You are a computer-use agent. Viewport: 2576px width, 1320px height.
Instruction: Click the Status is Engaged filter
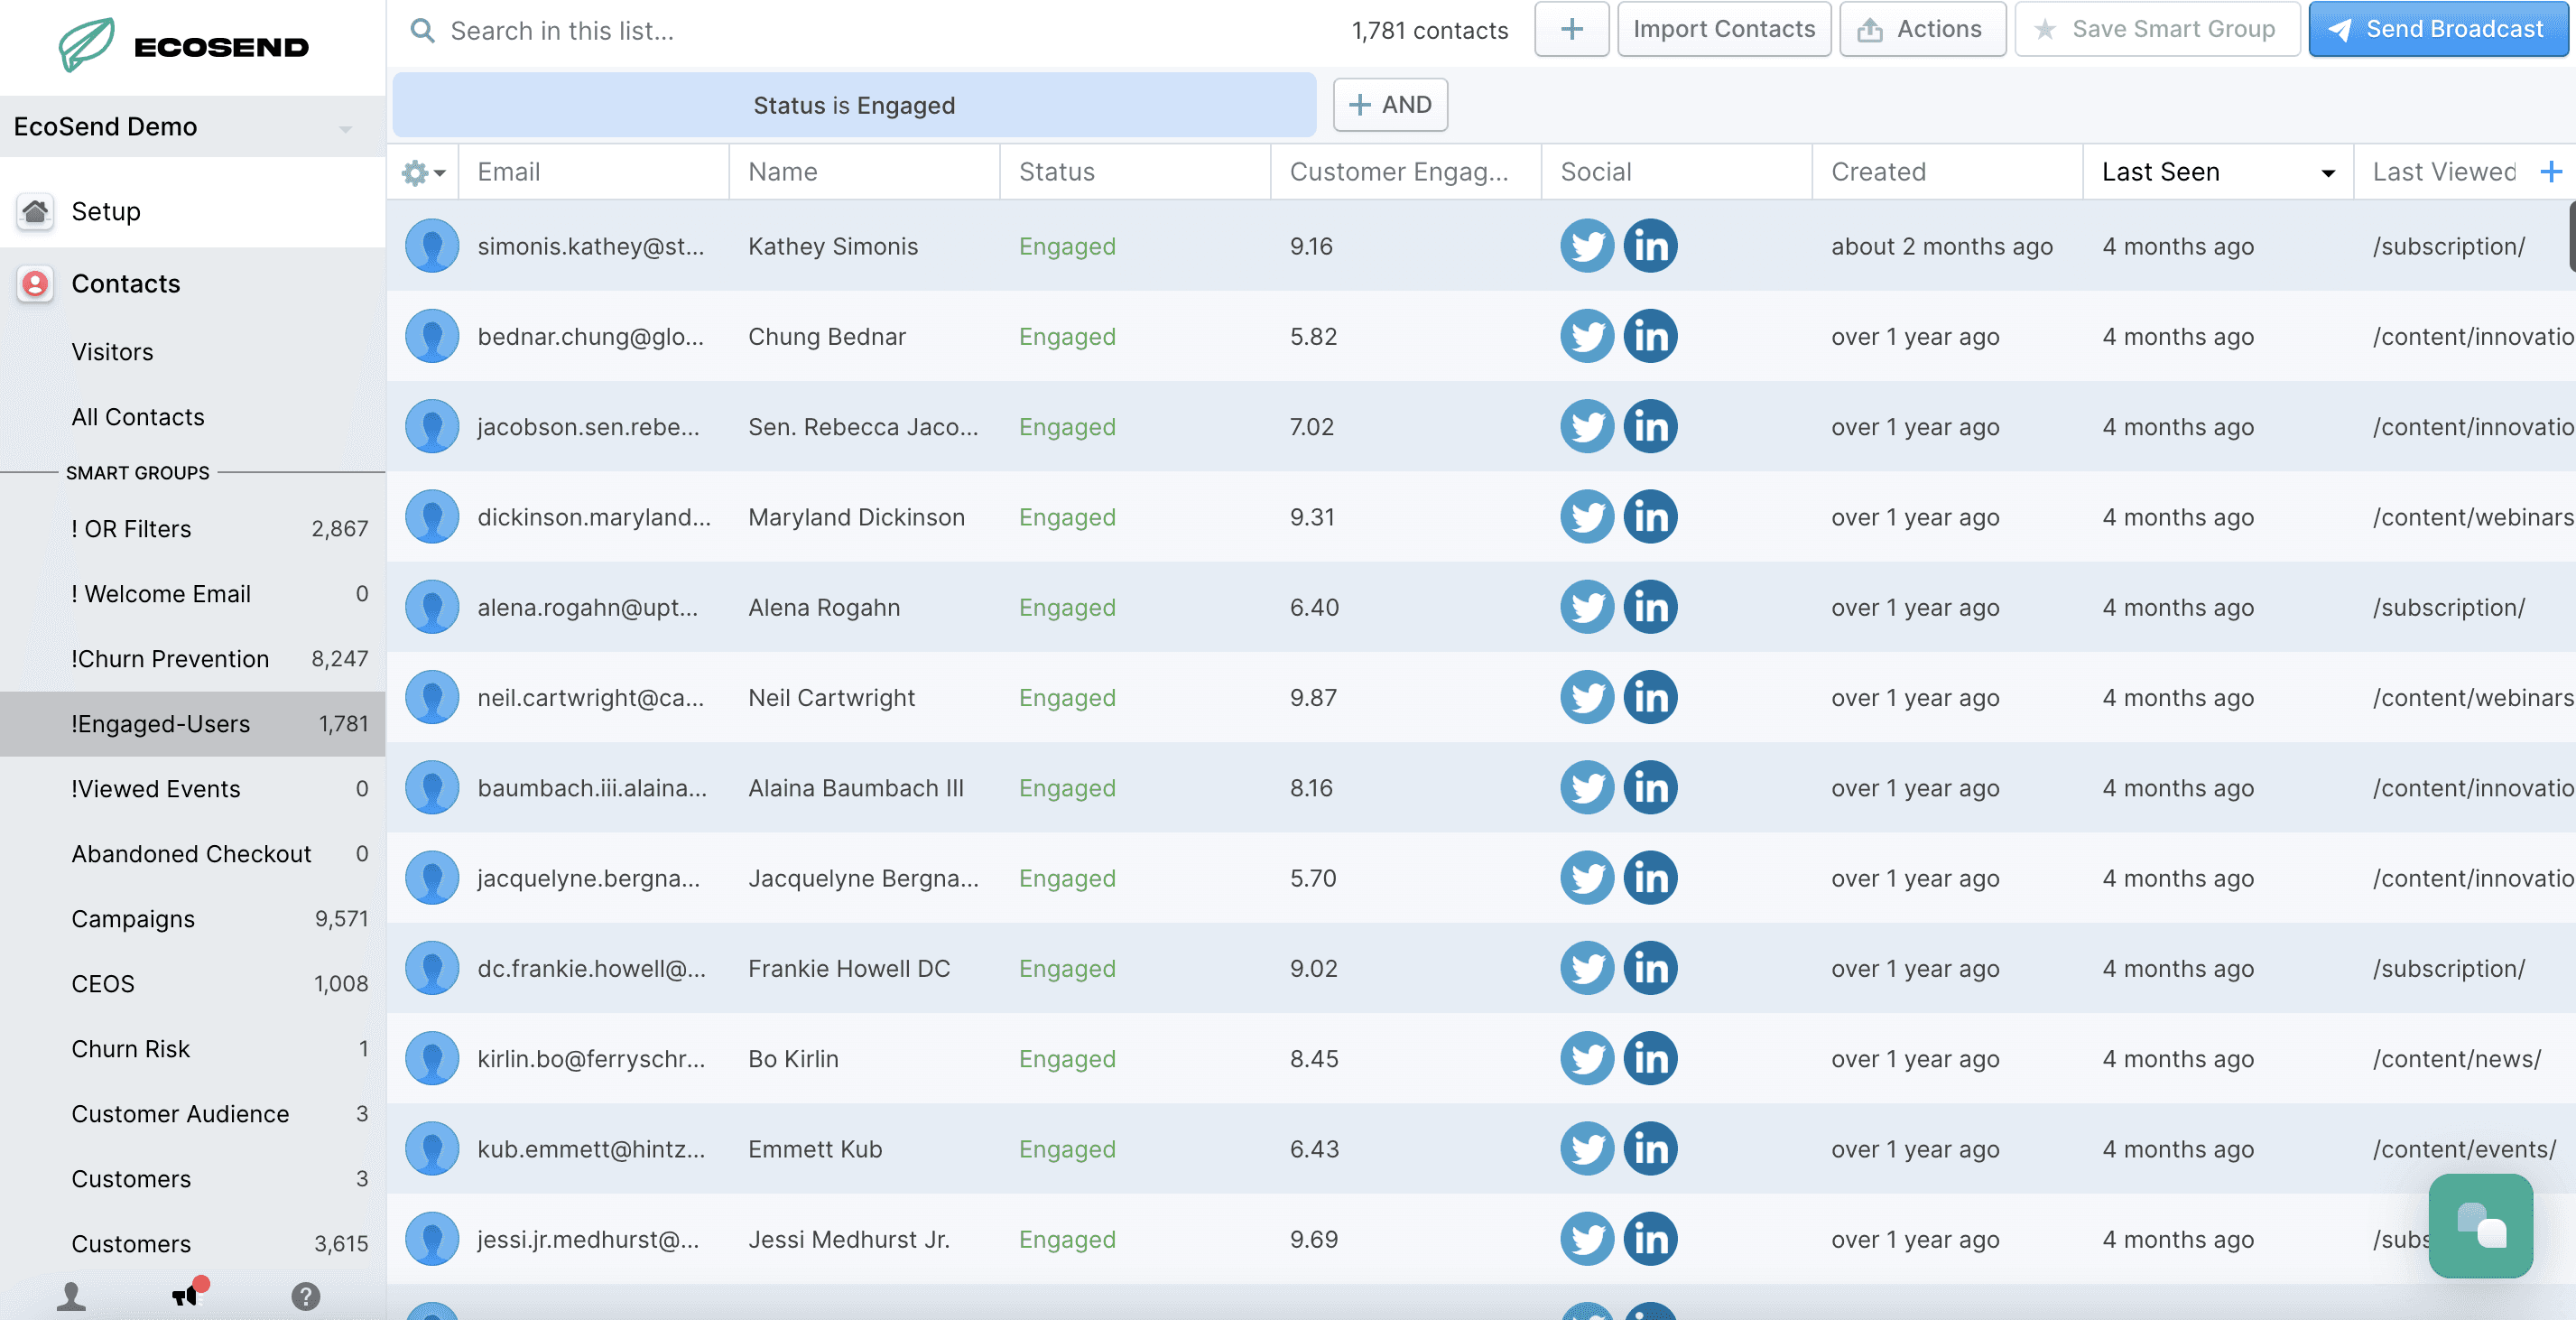click(853, 105)
